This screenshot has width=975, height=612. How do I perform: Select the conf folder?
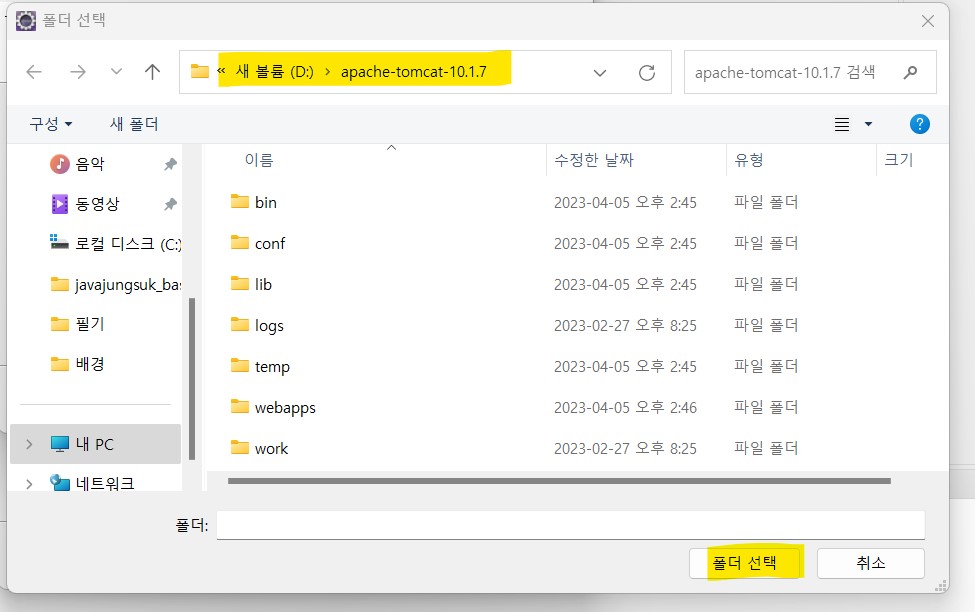point(270,243)
